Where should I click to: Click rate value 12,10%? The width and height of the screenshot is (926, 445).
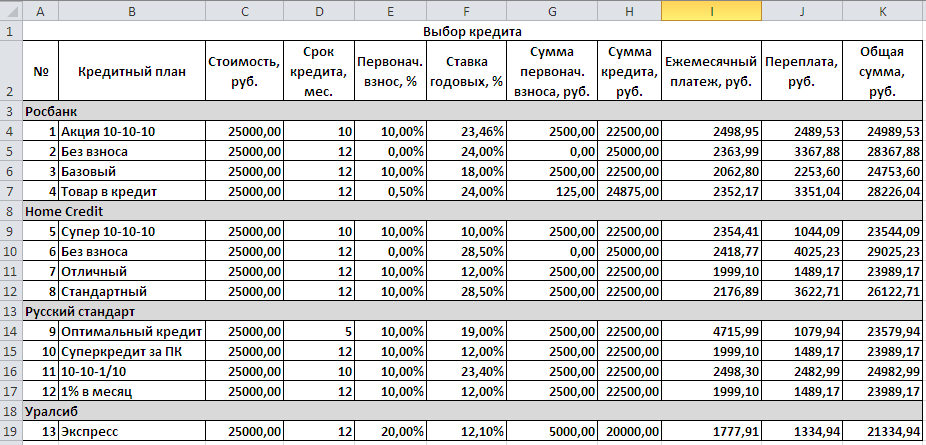coord(466,432)
